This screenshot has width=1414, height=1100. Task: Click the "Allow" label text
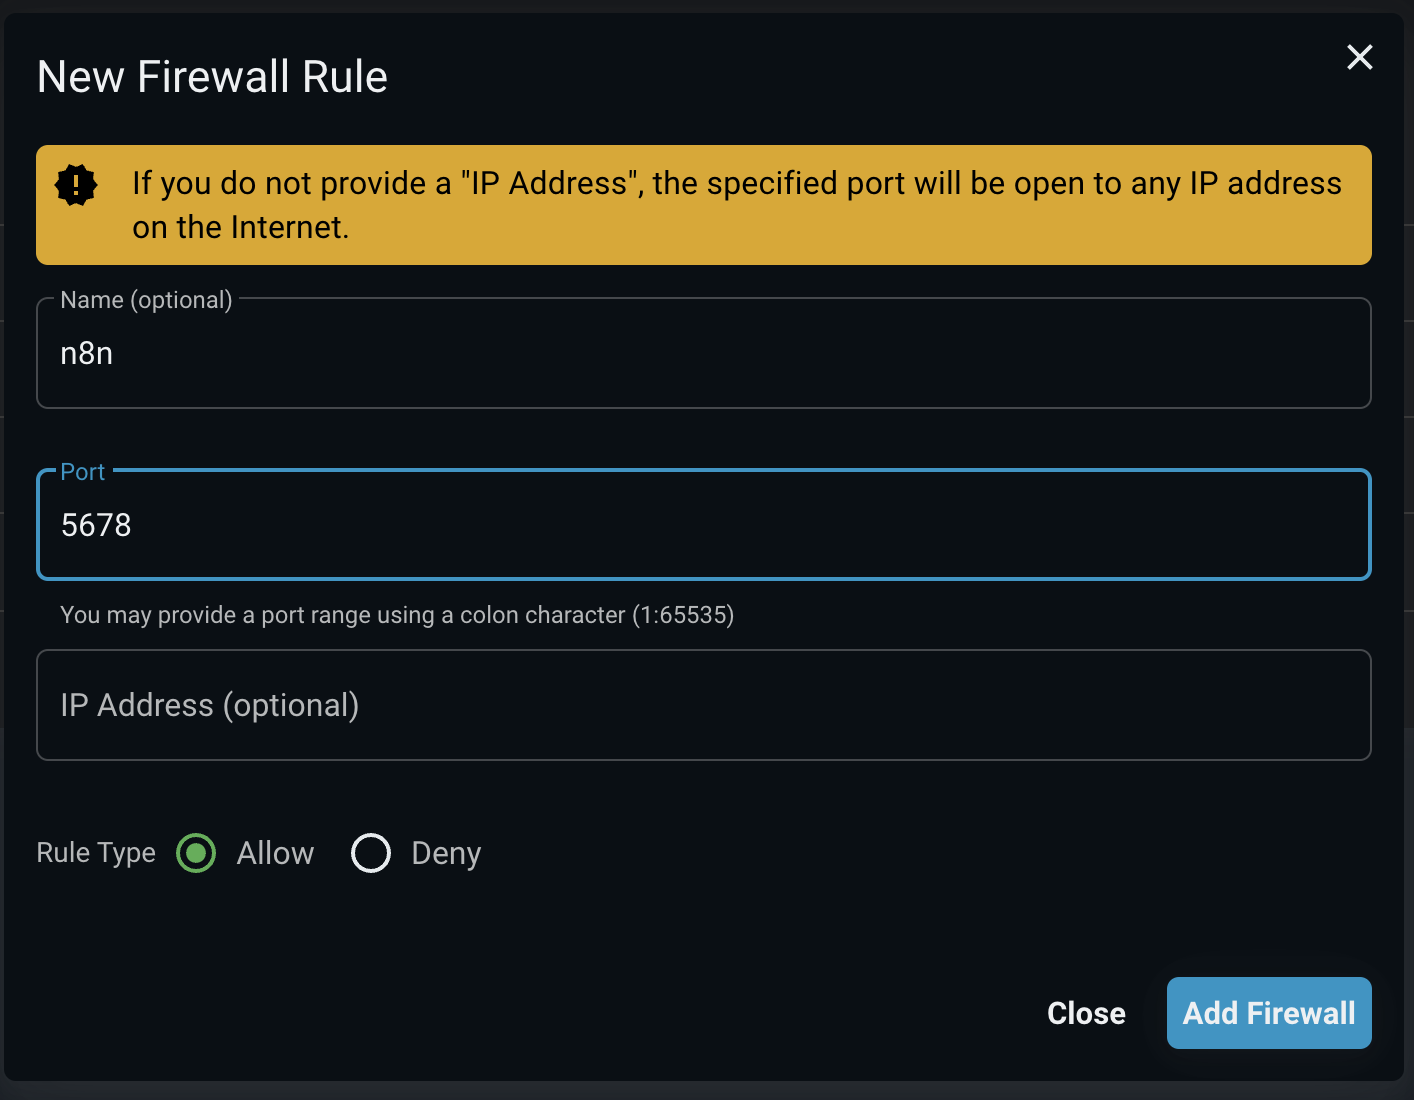tap(275, 853)
